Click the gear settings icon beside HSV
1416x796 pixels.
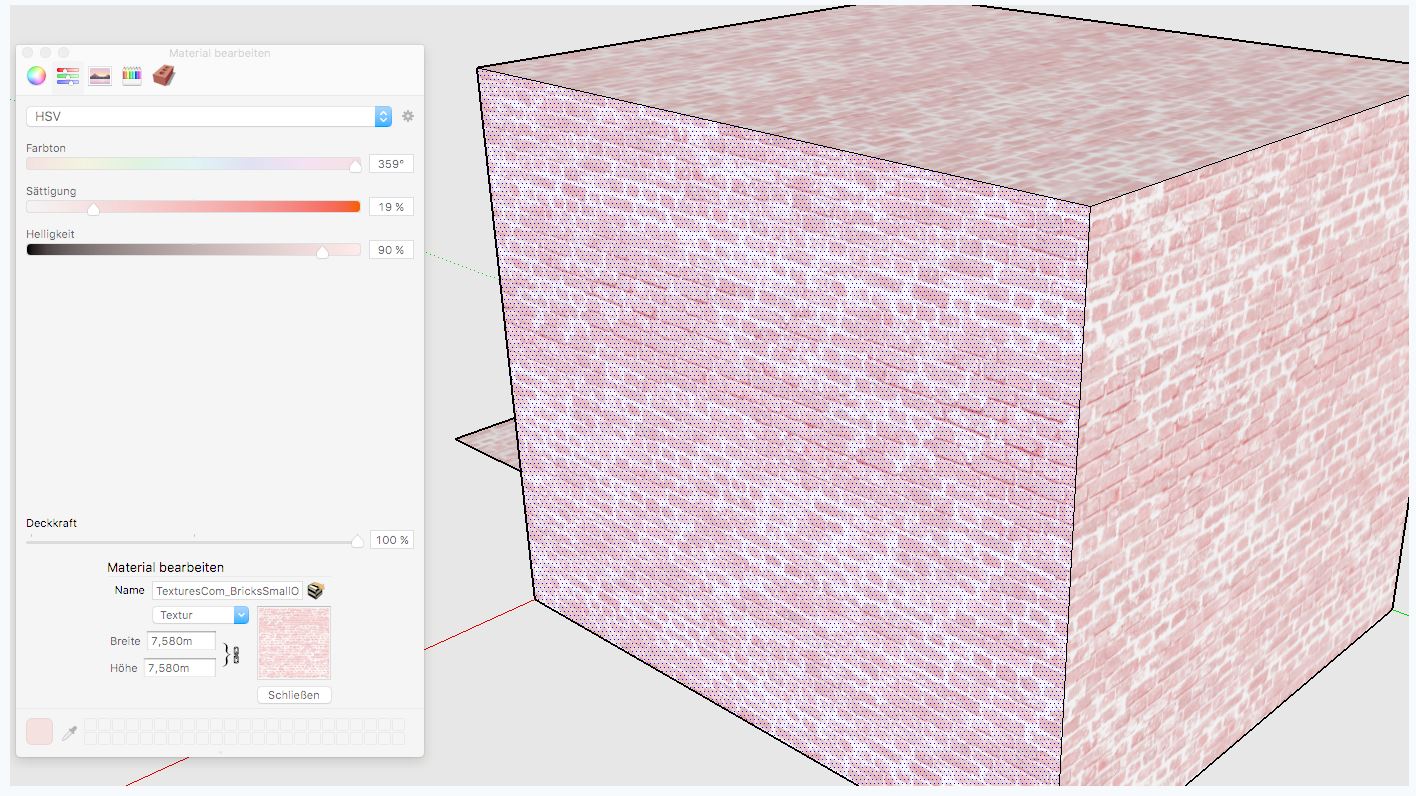408,116
